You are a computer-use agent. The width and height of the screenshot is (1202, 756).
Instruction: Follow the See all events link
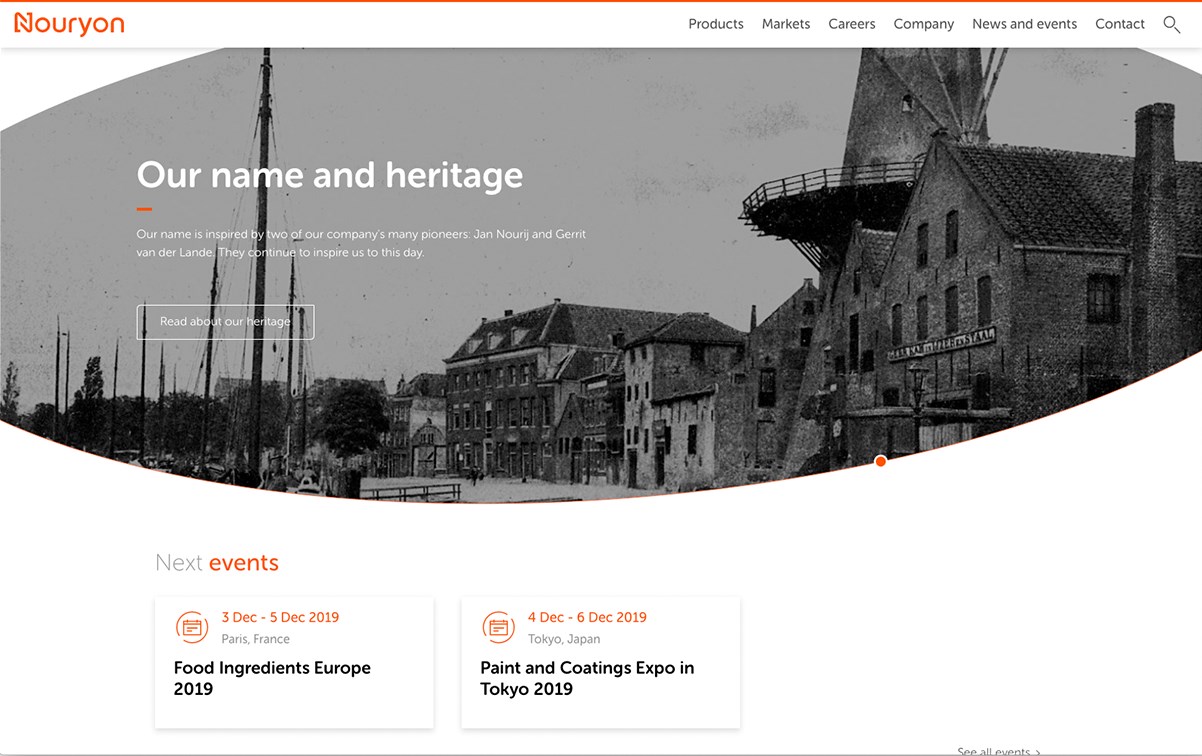click(x=997, y=751)
